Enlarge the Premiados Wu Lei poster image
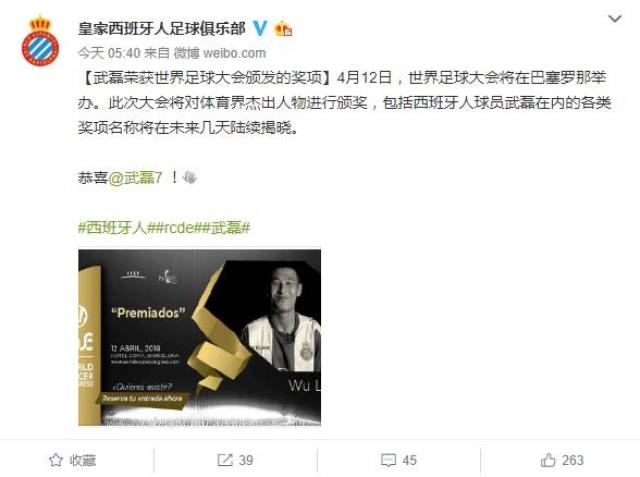 [200, 337]
